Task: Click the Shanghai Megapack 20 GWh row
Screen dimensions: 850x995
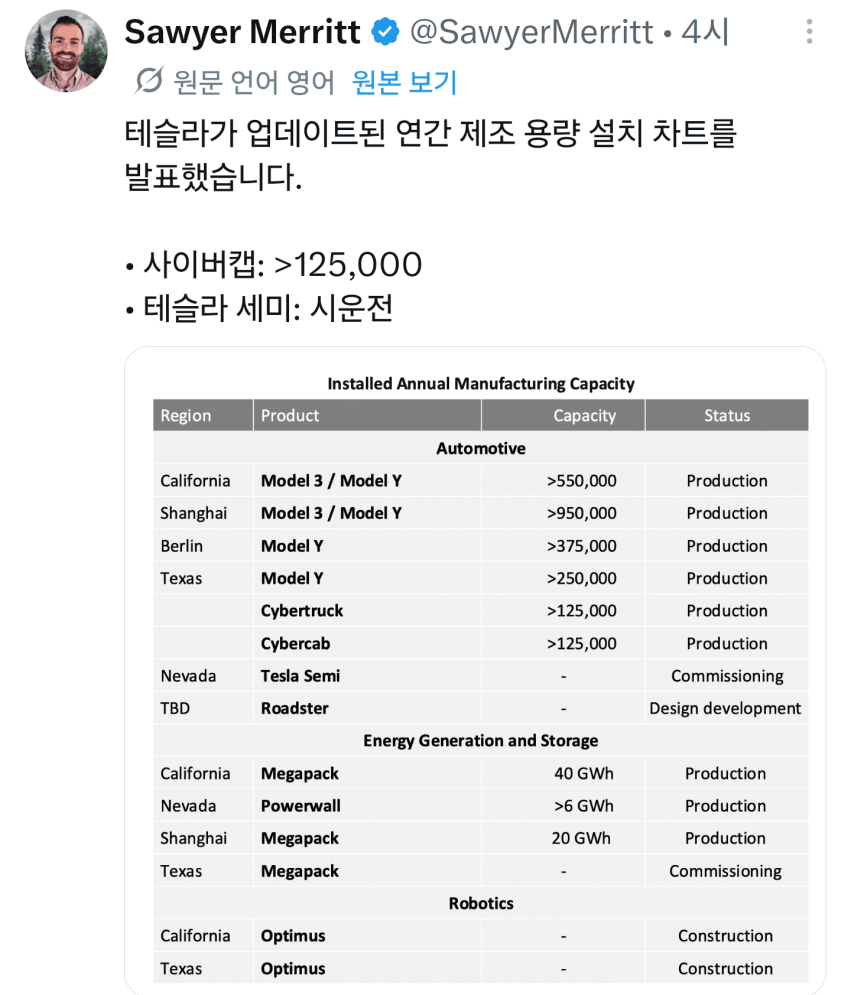Action: pos(481,838)
